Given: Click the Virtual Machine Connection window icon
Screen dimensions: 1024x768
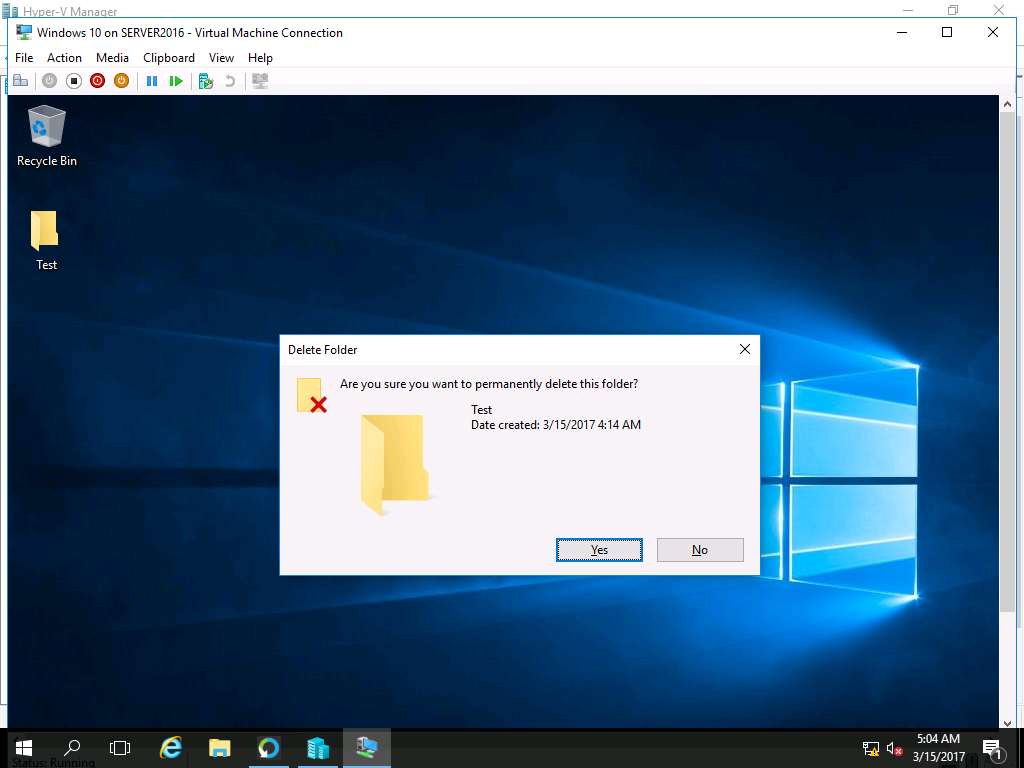Looking at the screenshot, I should coord(24,32).
